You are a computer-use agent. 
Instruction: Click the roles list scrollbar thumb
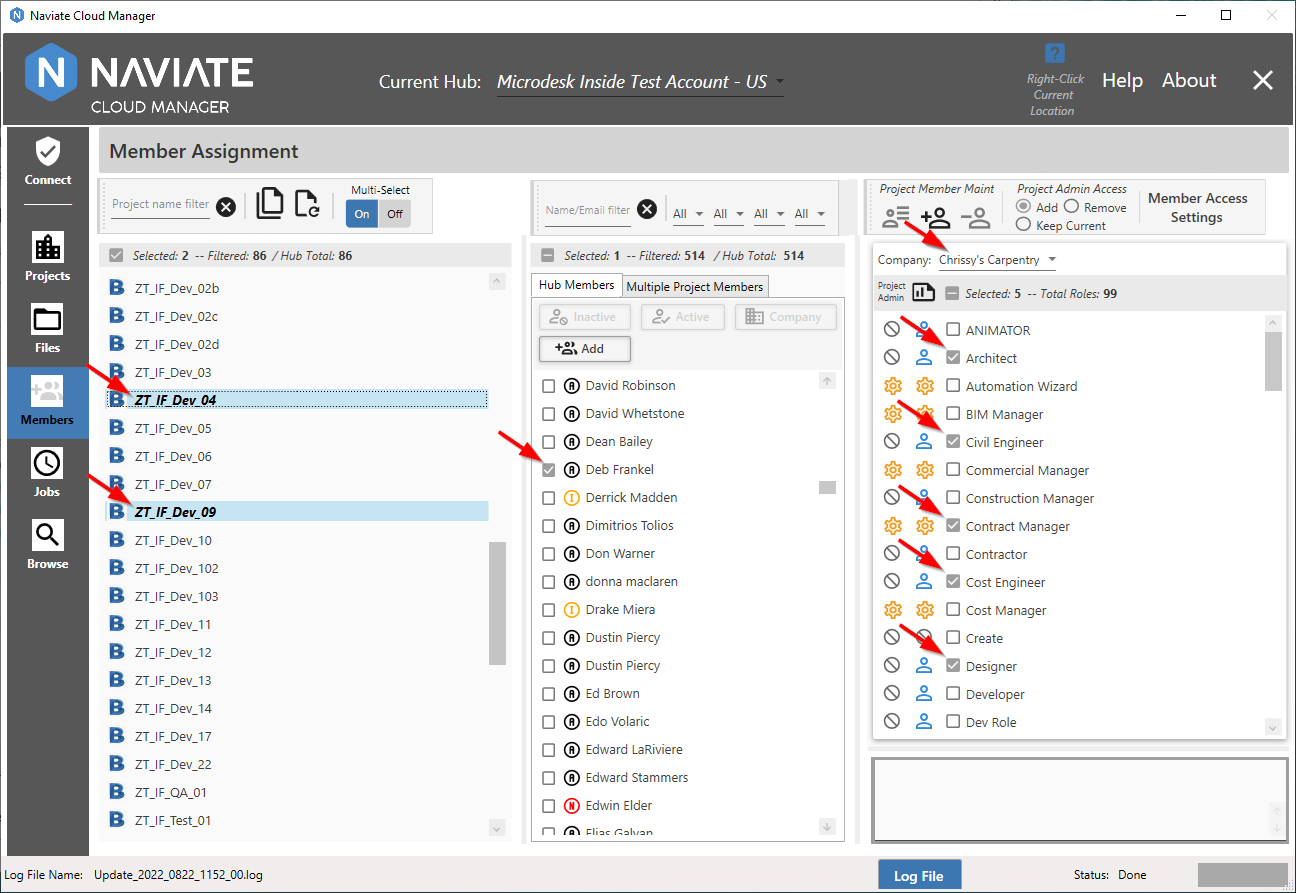pos(1273,361)
